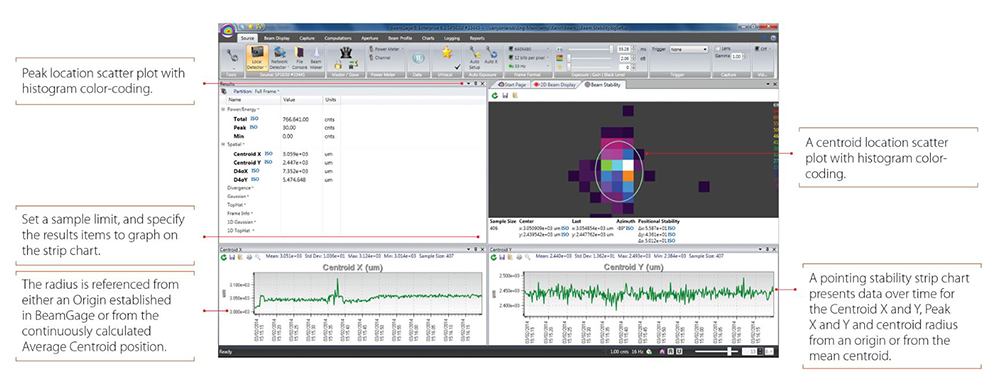Open the 30 Hz frame rate dropdown
This screenshot has height=389, width=1000.
pos(528,66)
